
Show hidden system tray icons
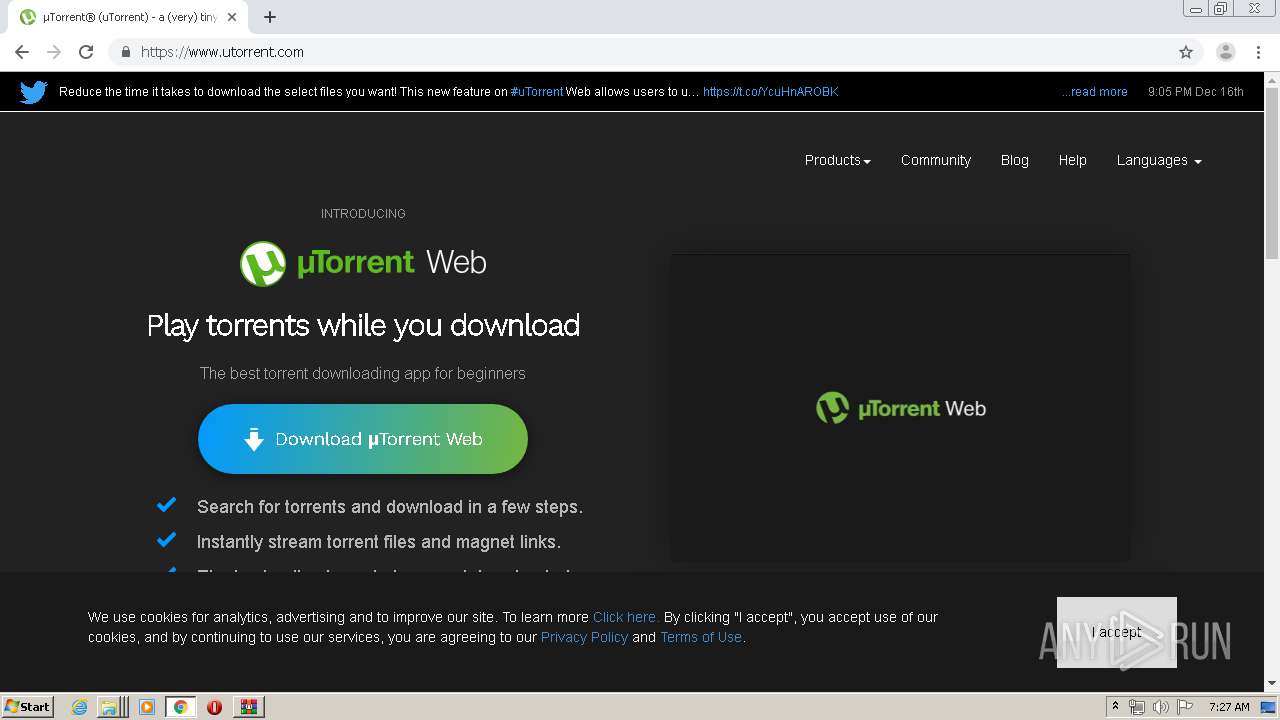coord(1115,707)
